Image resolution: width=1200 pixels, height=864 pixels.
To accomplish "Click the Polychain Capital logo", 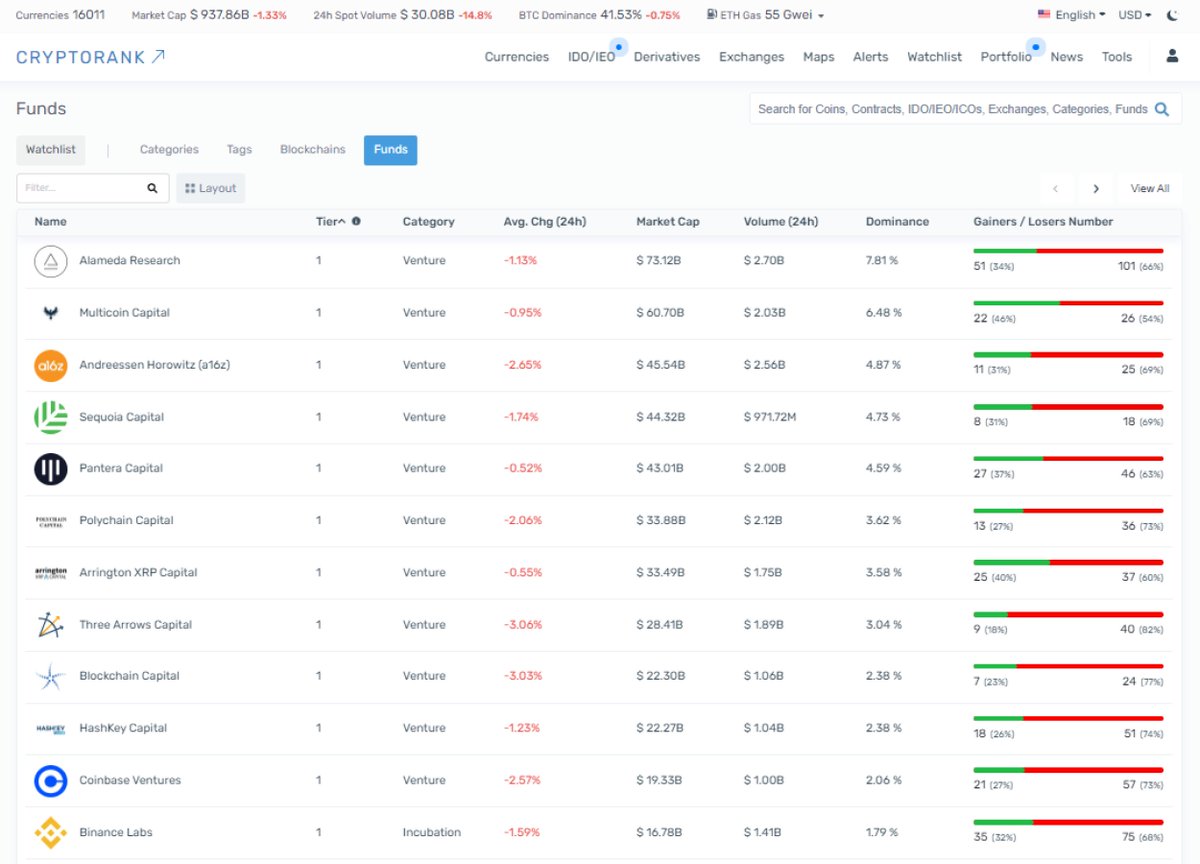I will click(50, 521).
